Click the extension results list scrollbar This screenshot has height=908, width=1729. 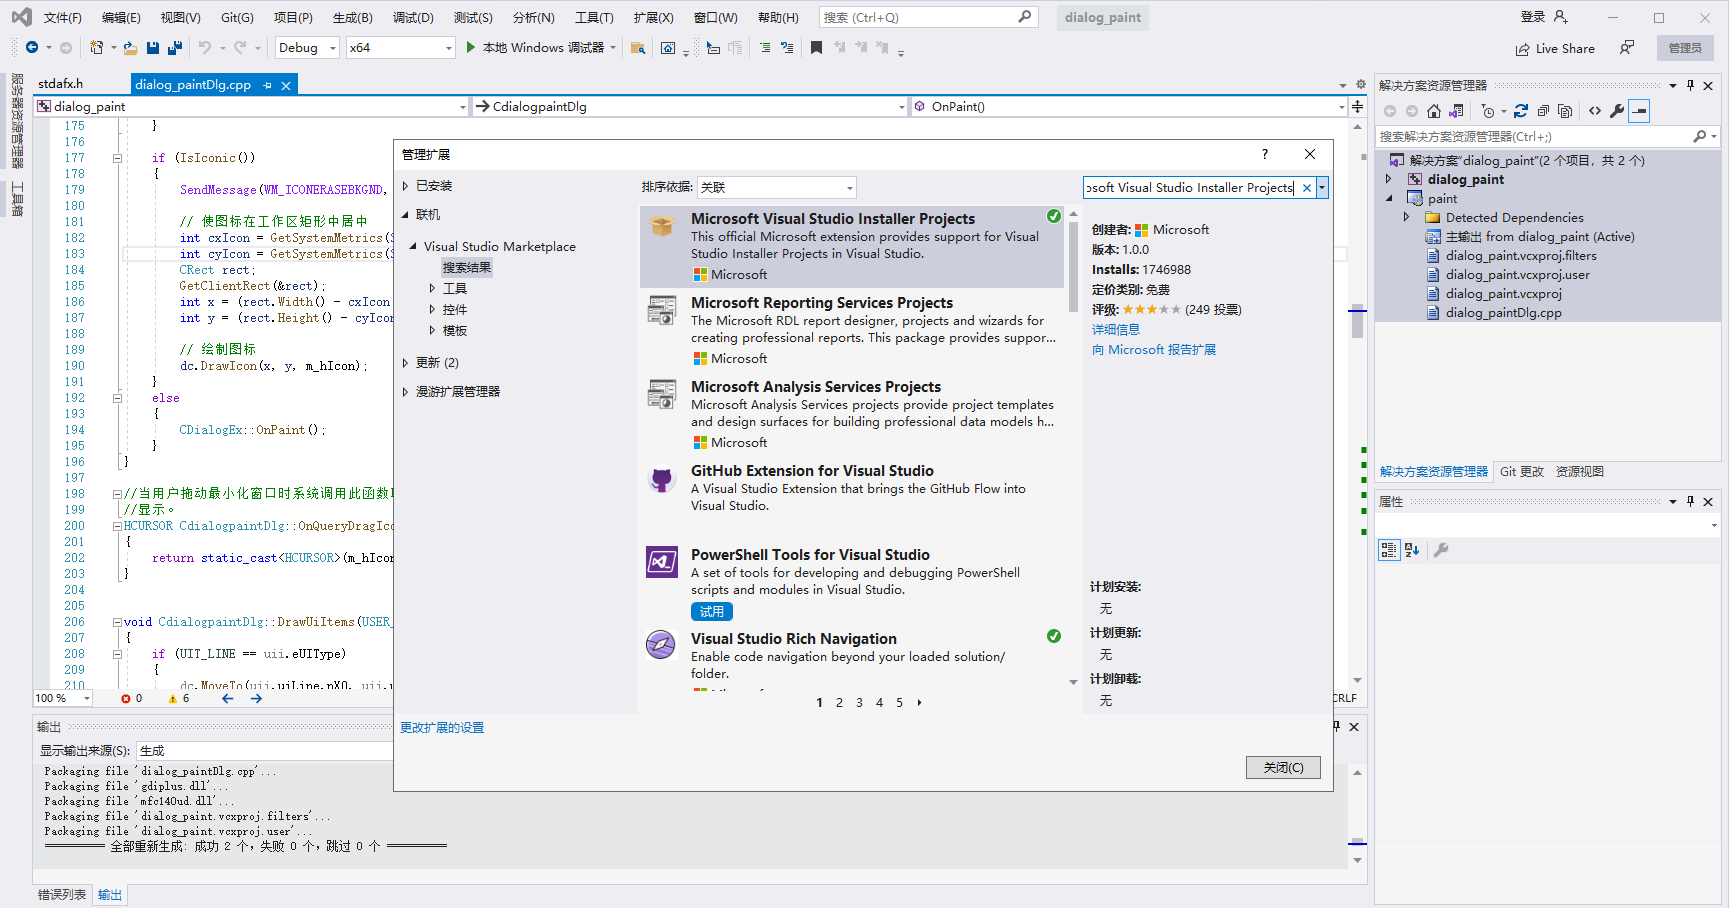click(x=1073, y=266)
